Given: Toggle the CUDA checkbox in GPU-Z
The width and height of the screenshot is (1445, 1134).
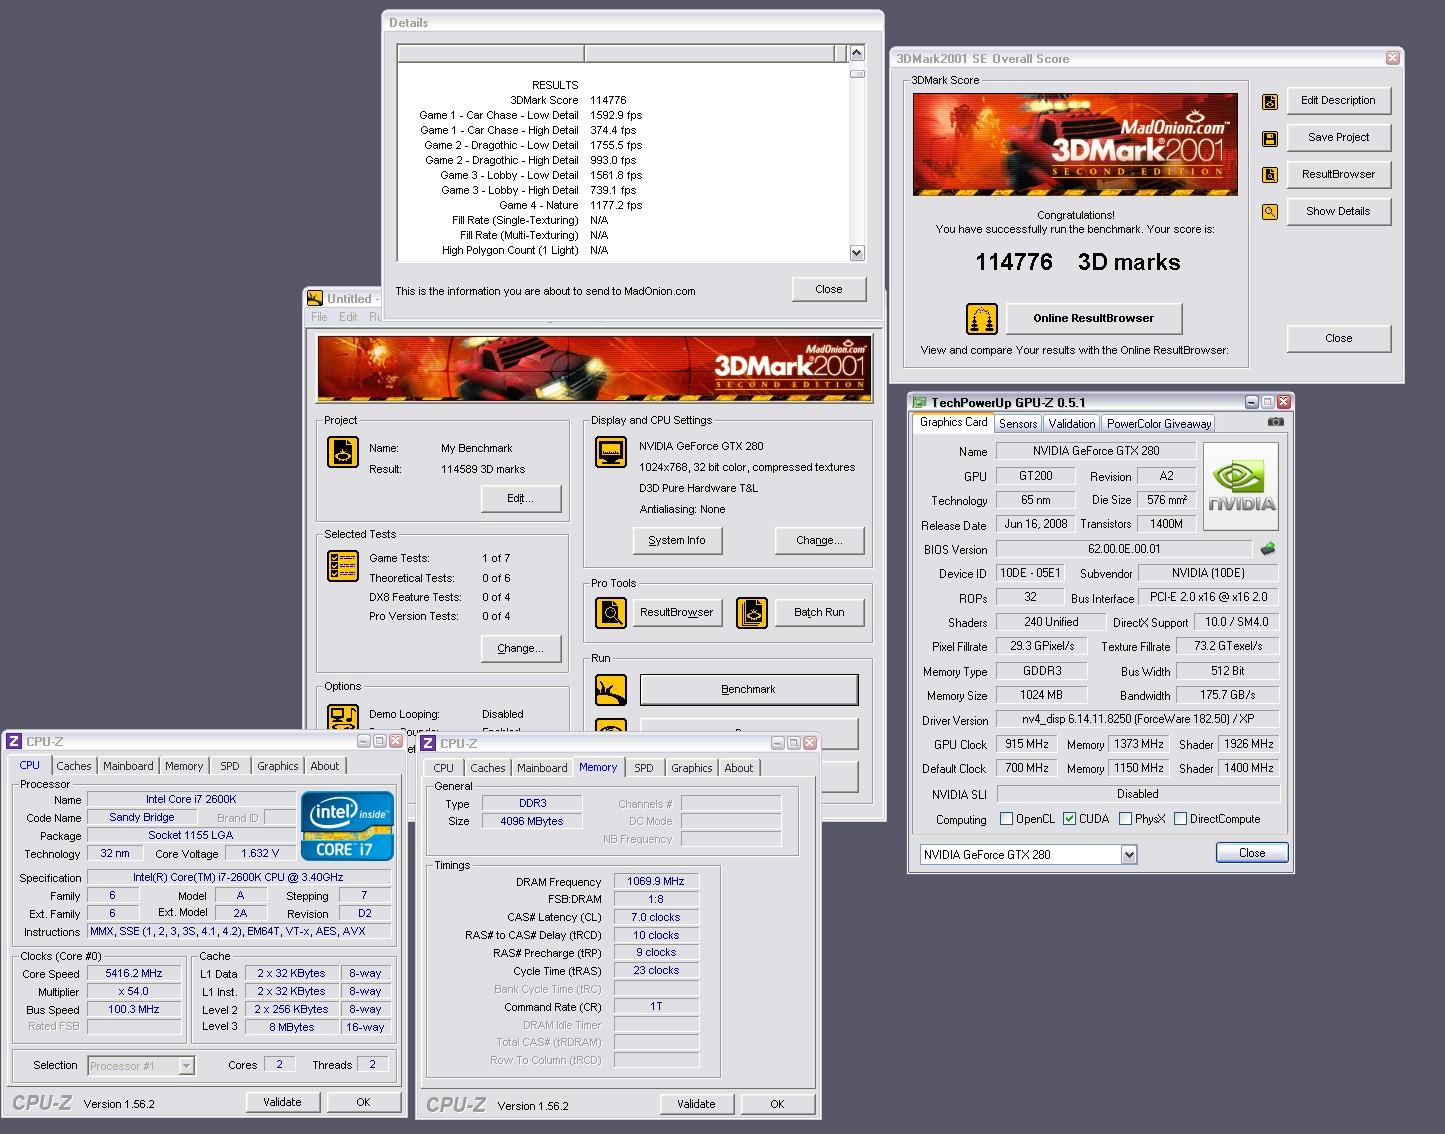Looking at the screenshot, I should coord(1070,818).
